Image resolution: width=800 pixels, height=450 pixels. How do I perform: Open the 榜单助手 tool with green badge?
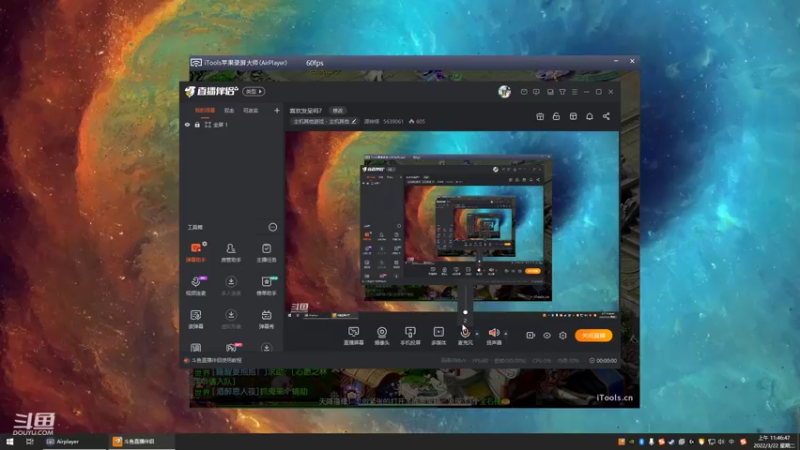[x=266, y=286]
